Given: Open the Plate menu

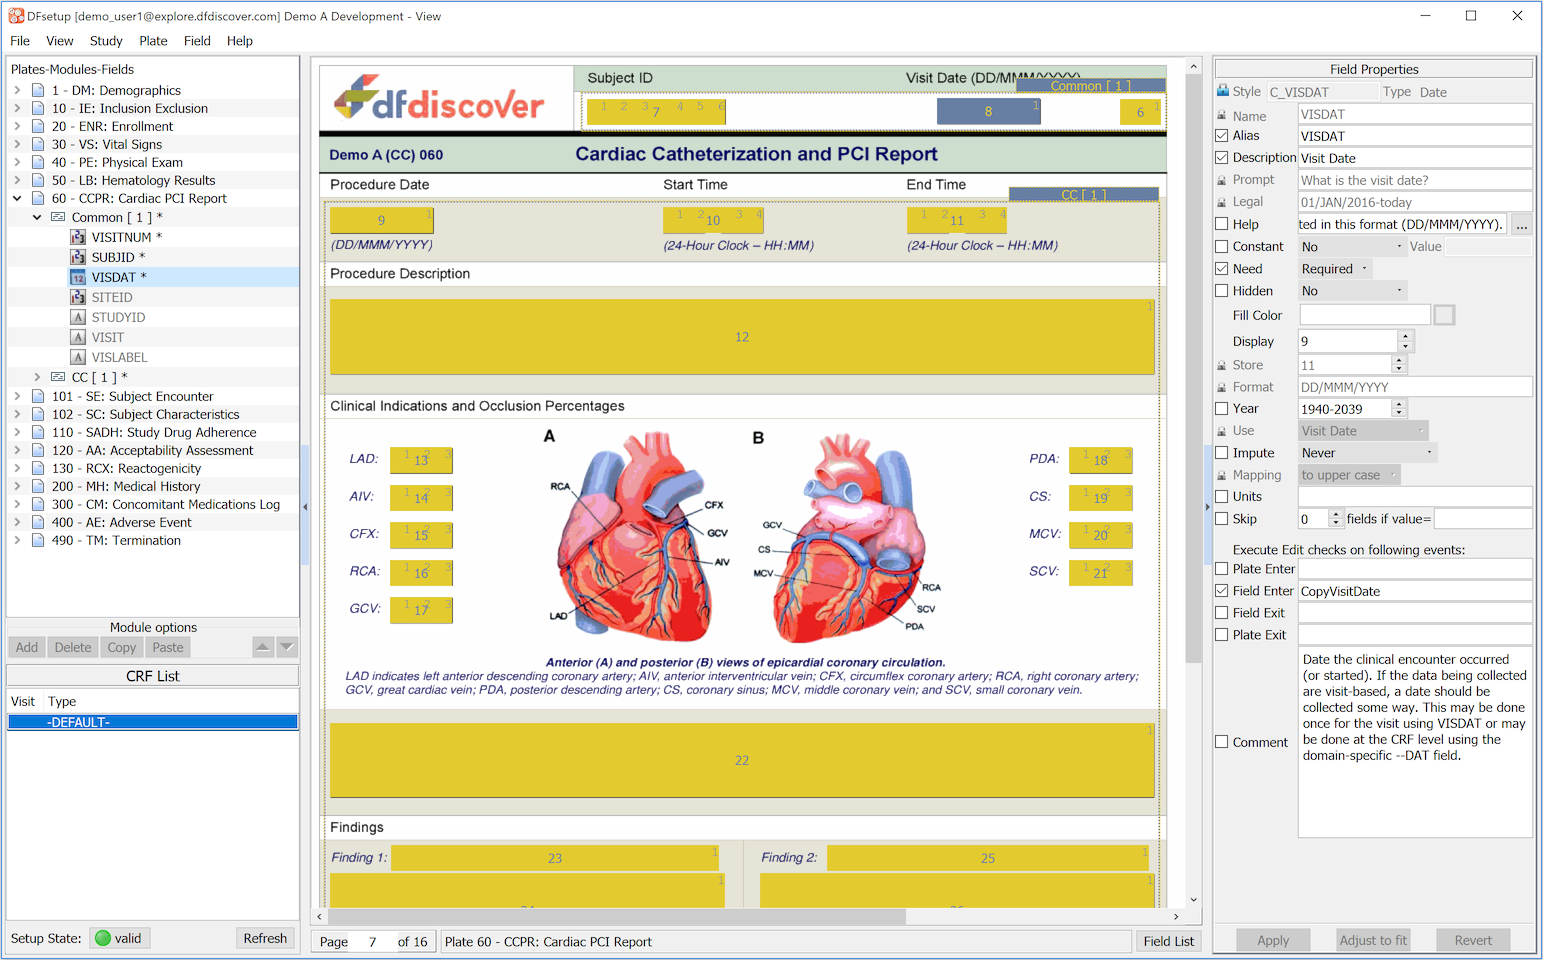Looking at the screenshot, I should pos(153,41).
